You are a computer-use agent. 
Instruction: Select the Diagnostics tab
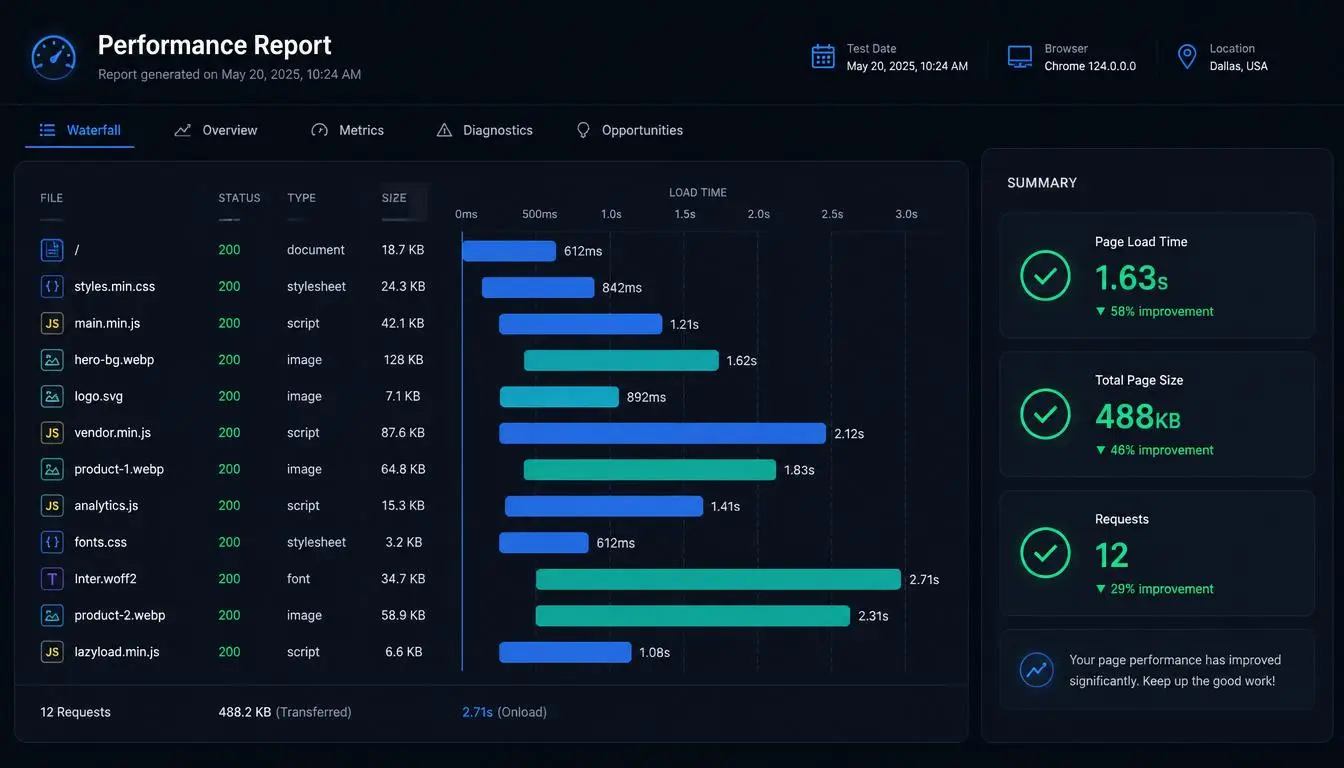click(x=485, y=130)
